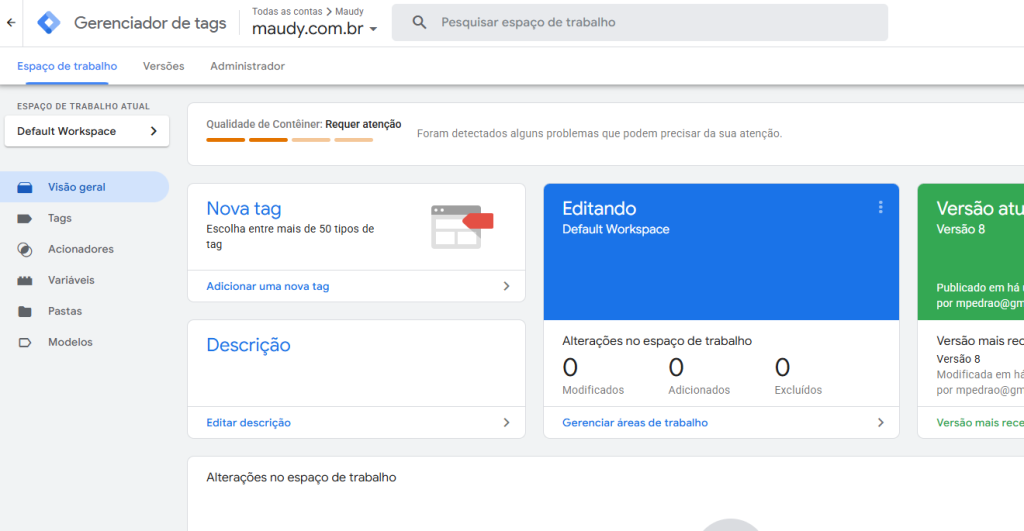Switch to the Administrador tab

[248, 66]
